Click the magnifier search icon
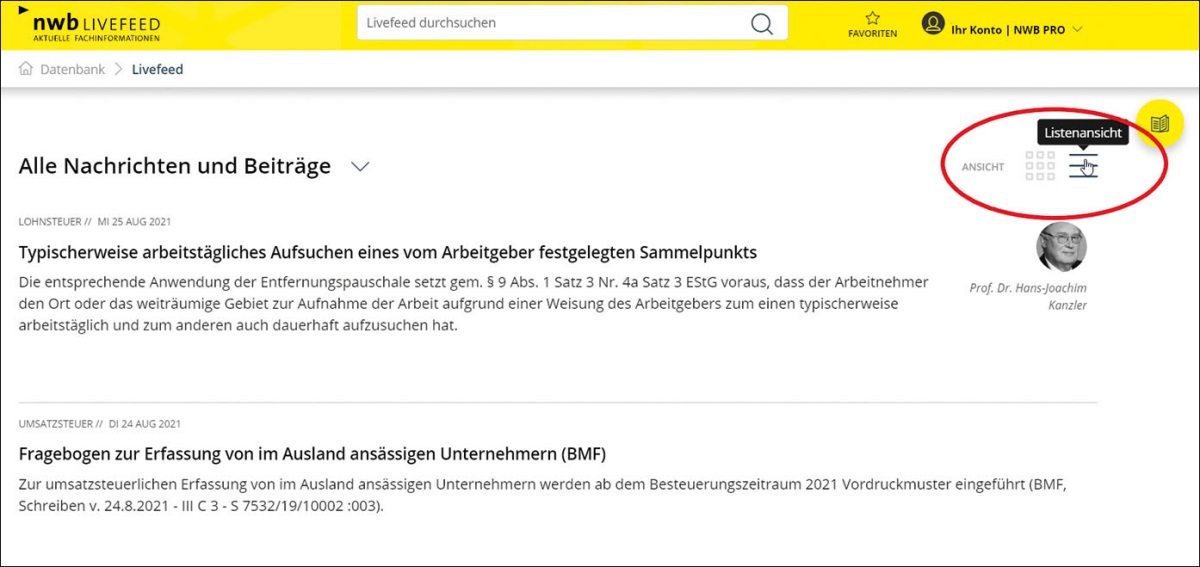The image size is (1200, 567). [762, 24]
